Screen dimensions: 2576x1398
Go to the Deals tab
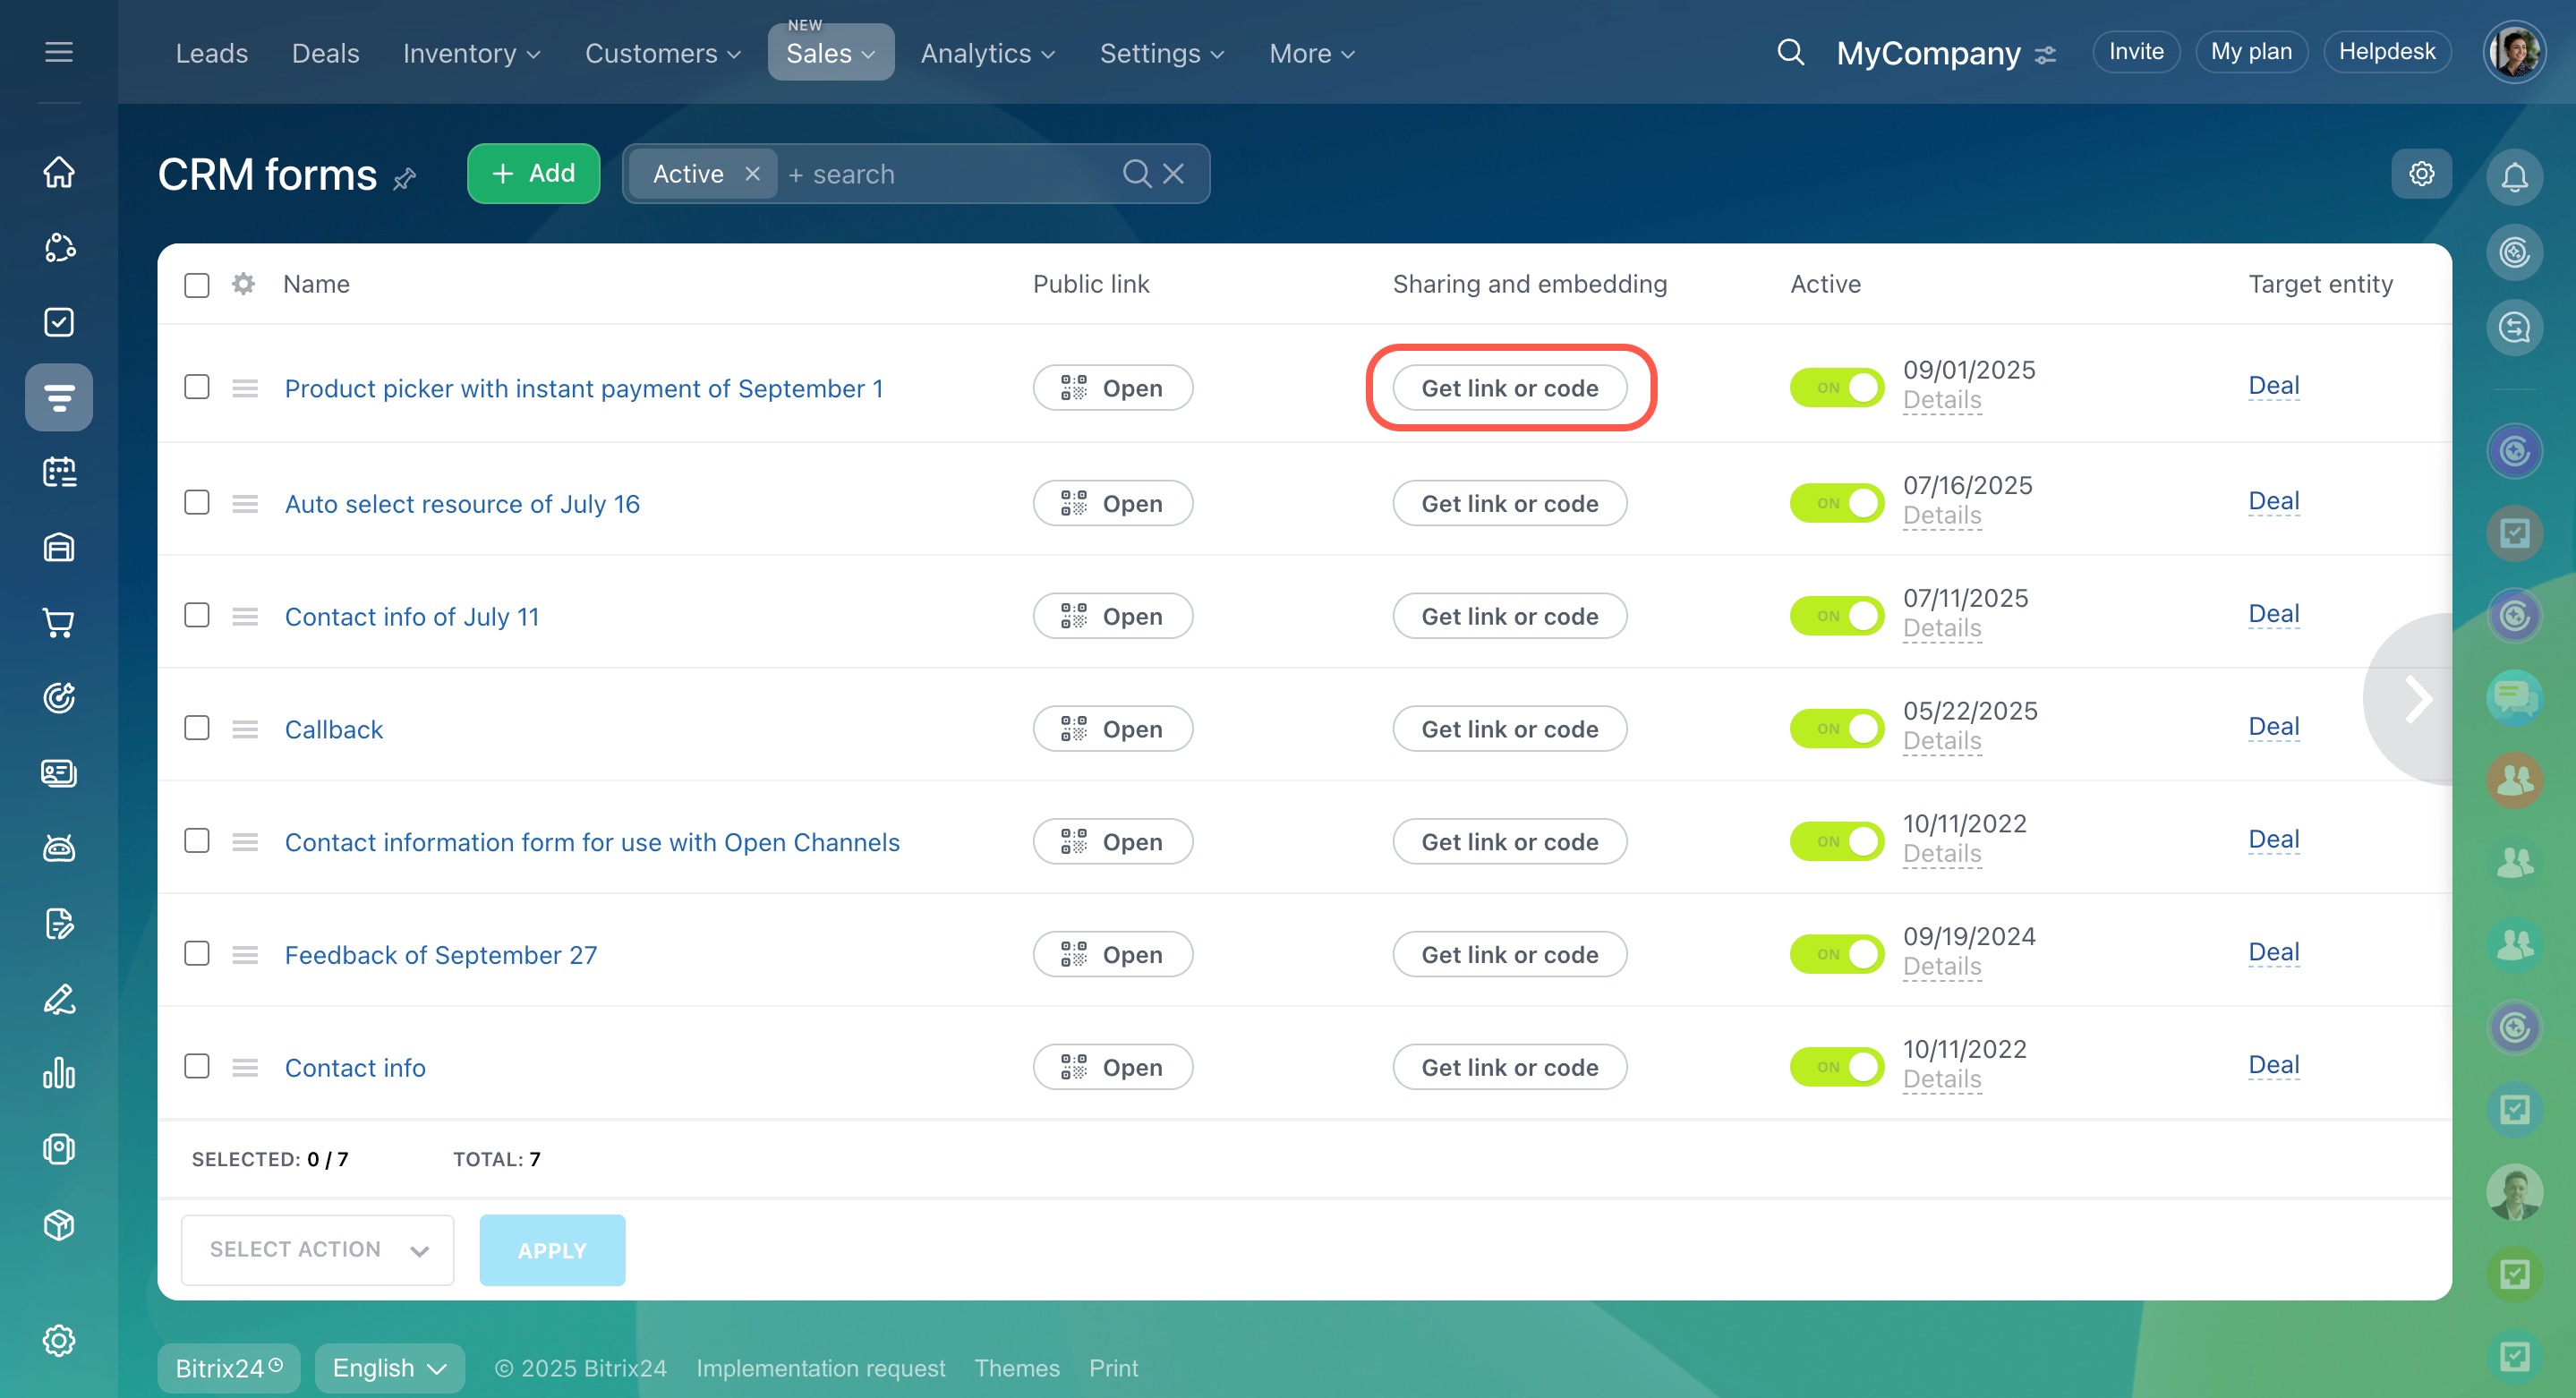325,53
